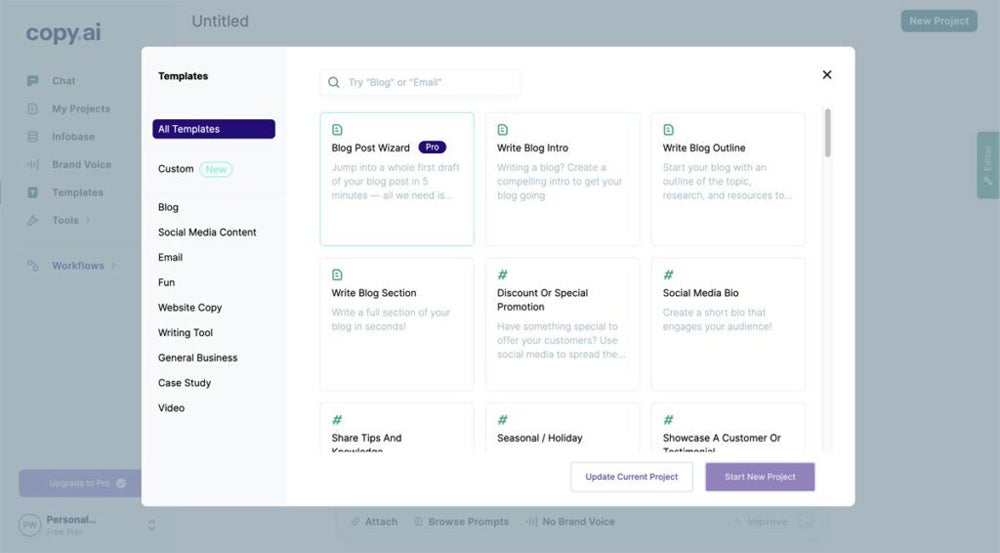
Task: Expand the Workflows submenu chevron
Action: coord(114,265)
